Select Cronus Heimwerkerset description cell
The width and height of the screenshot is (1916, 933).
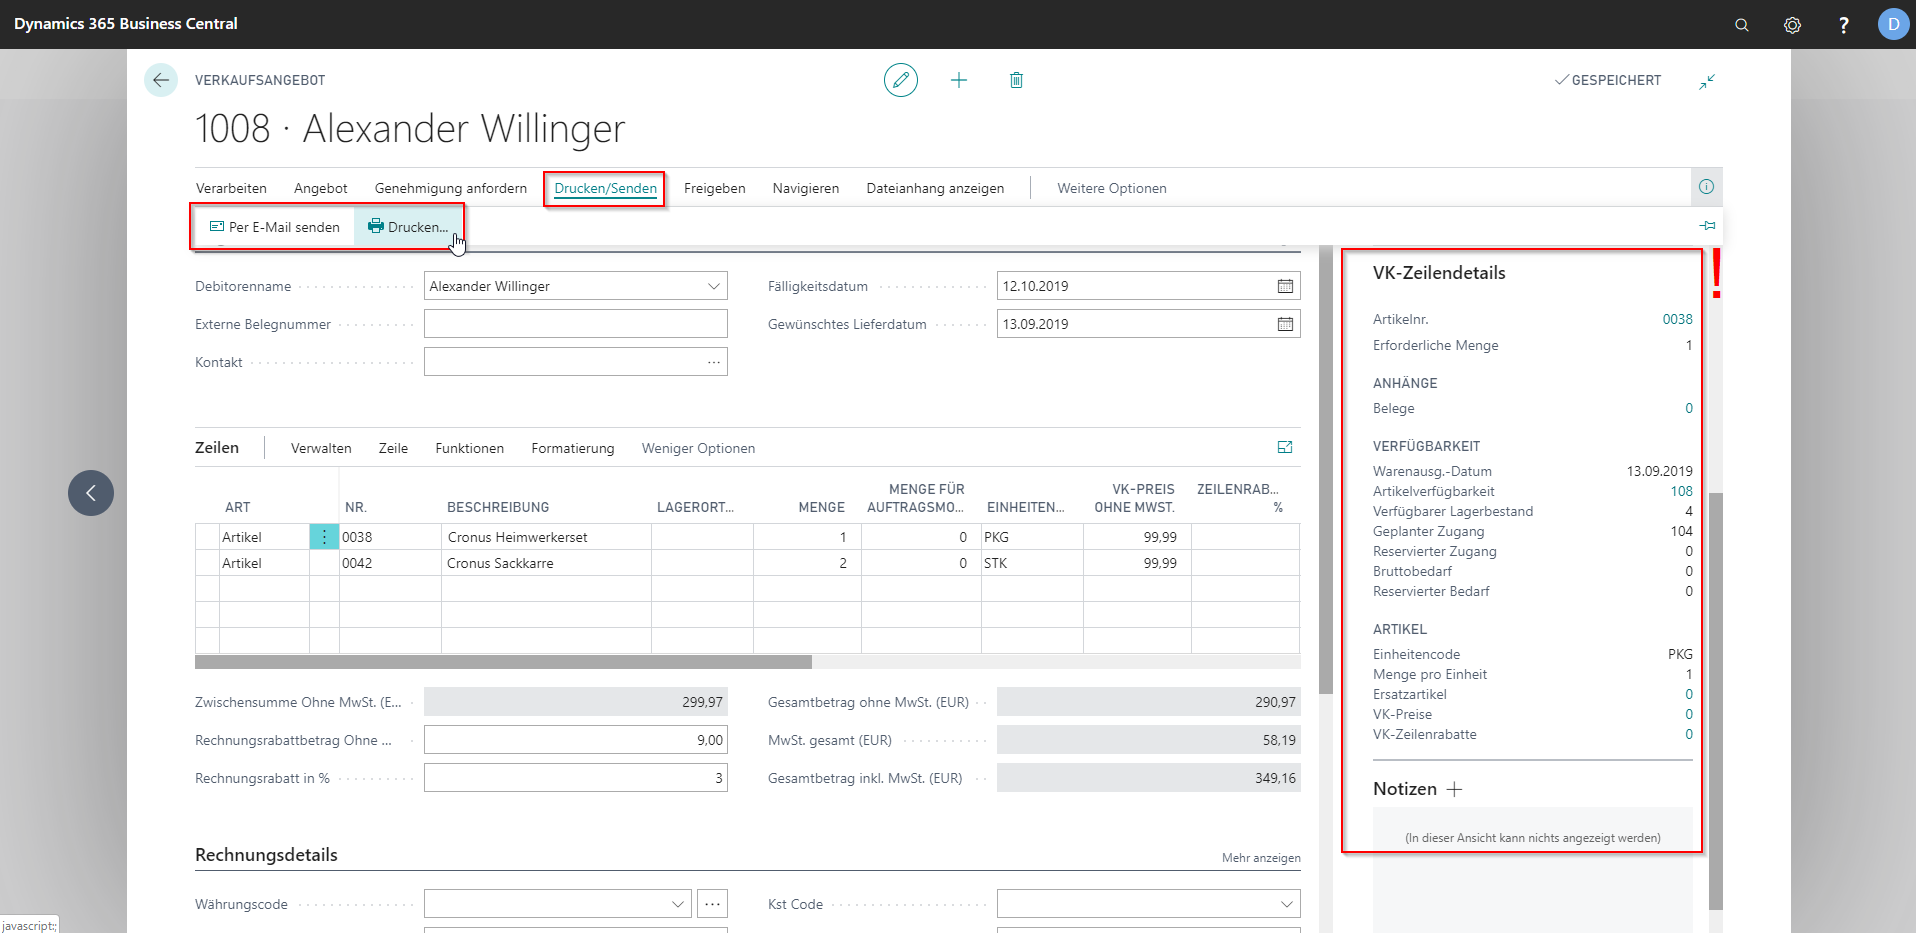tap(547, 537)
